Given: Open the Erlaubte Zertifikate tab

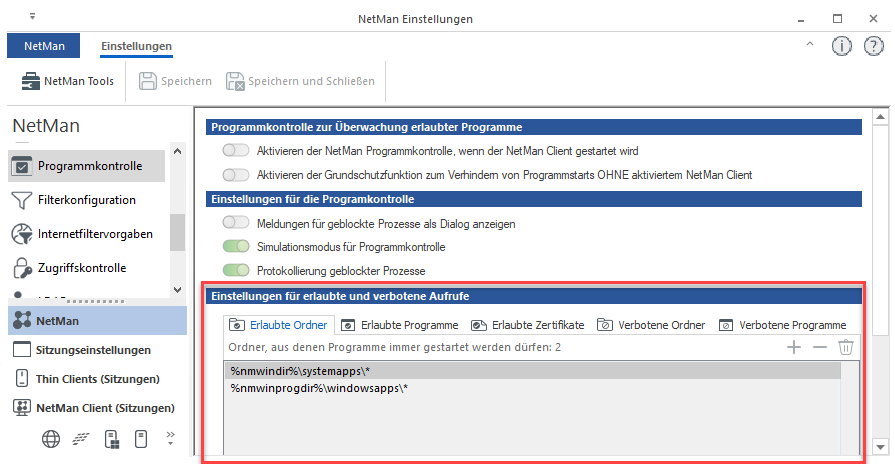Looking at the screenshot, I should [x=528, y=325].
